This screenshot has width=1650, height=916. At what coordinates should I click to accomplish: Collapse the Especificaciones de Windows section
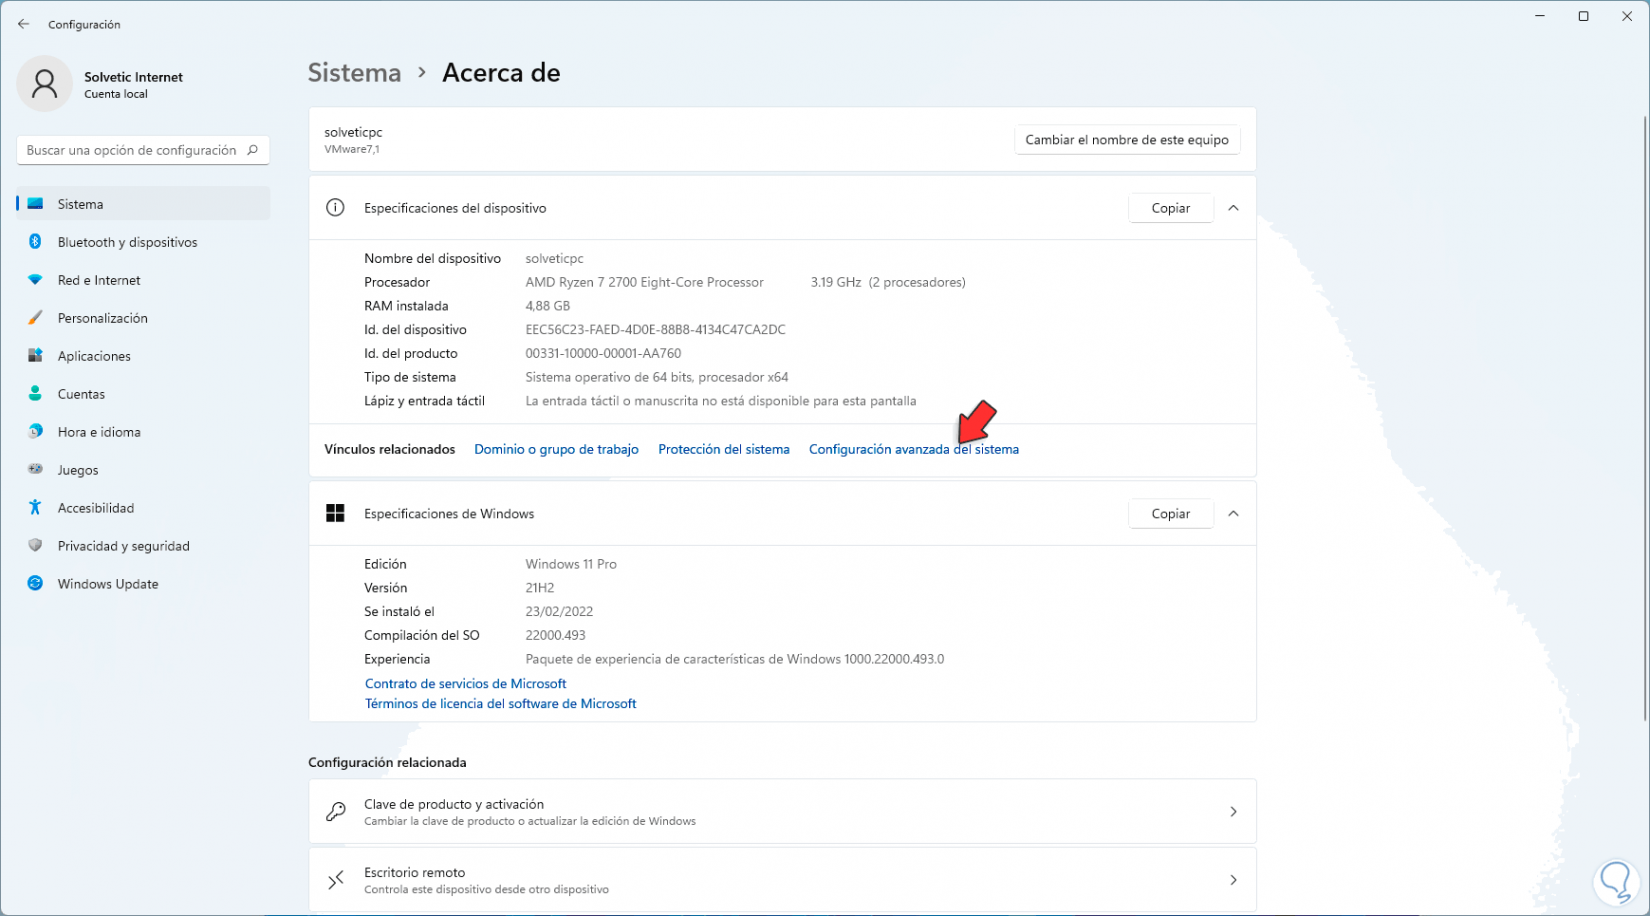[x=1233, y=513]
